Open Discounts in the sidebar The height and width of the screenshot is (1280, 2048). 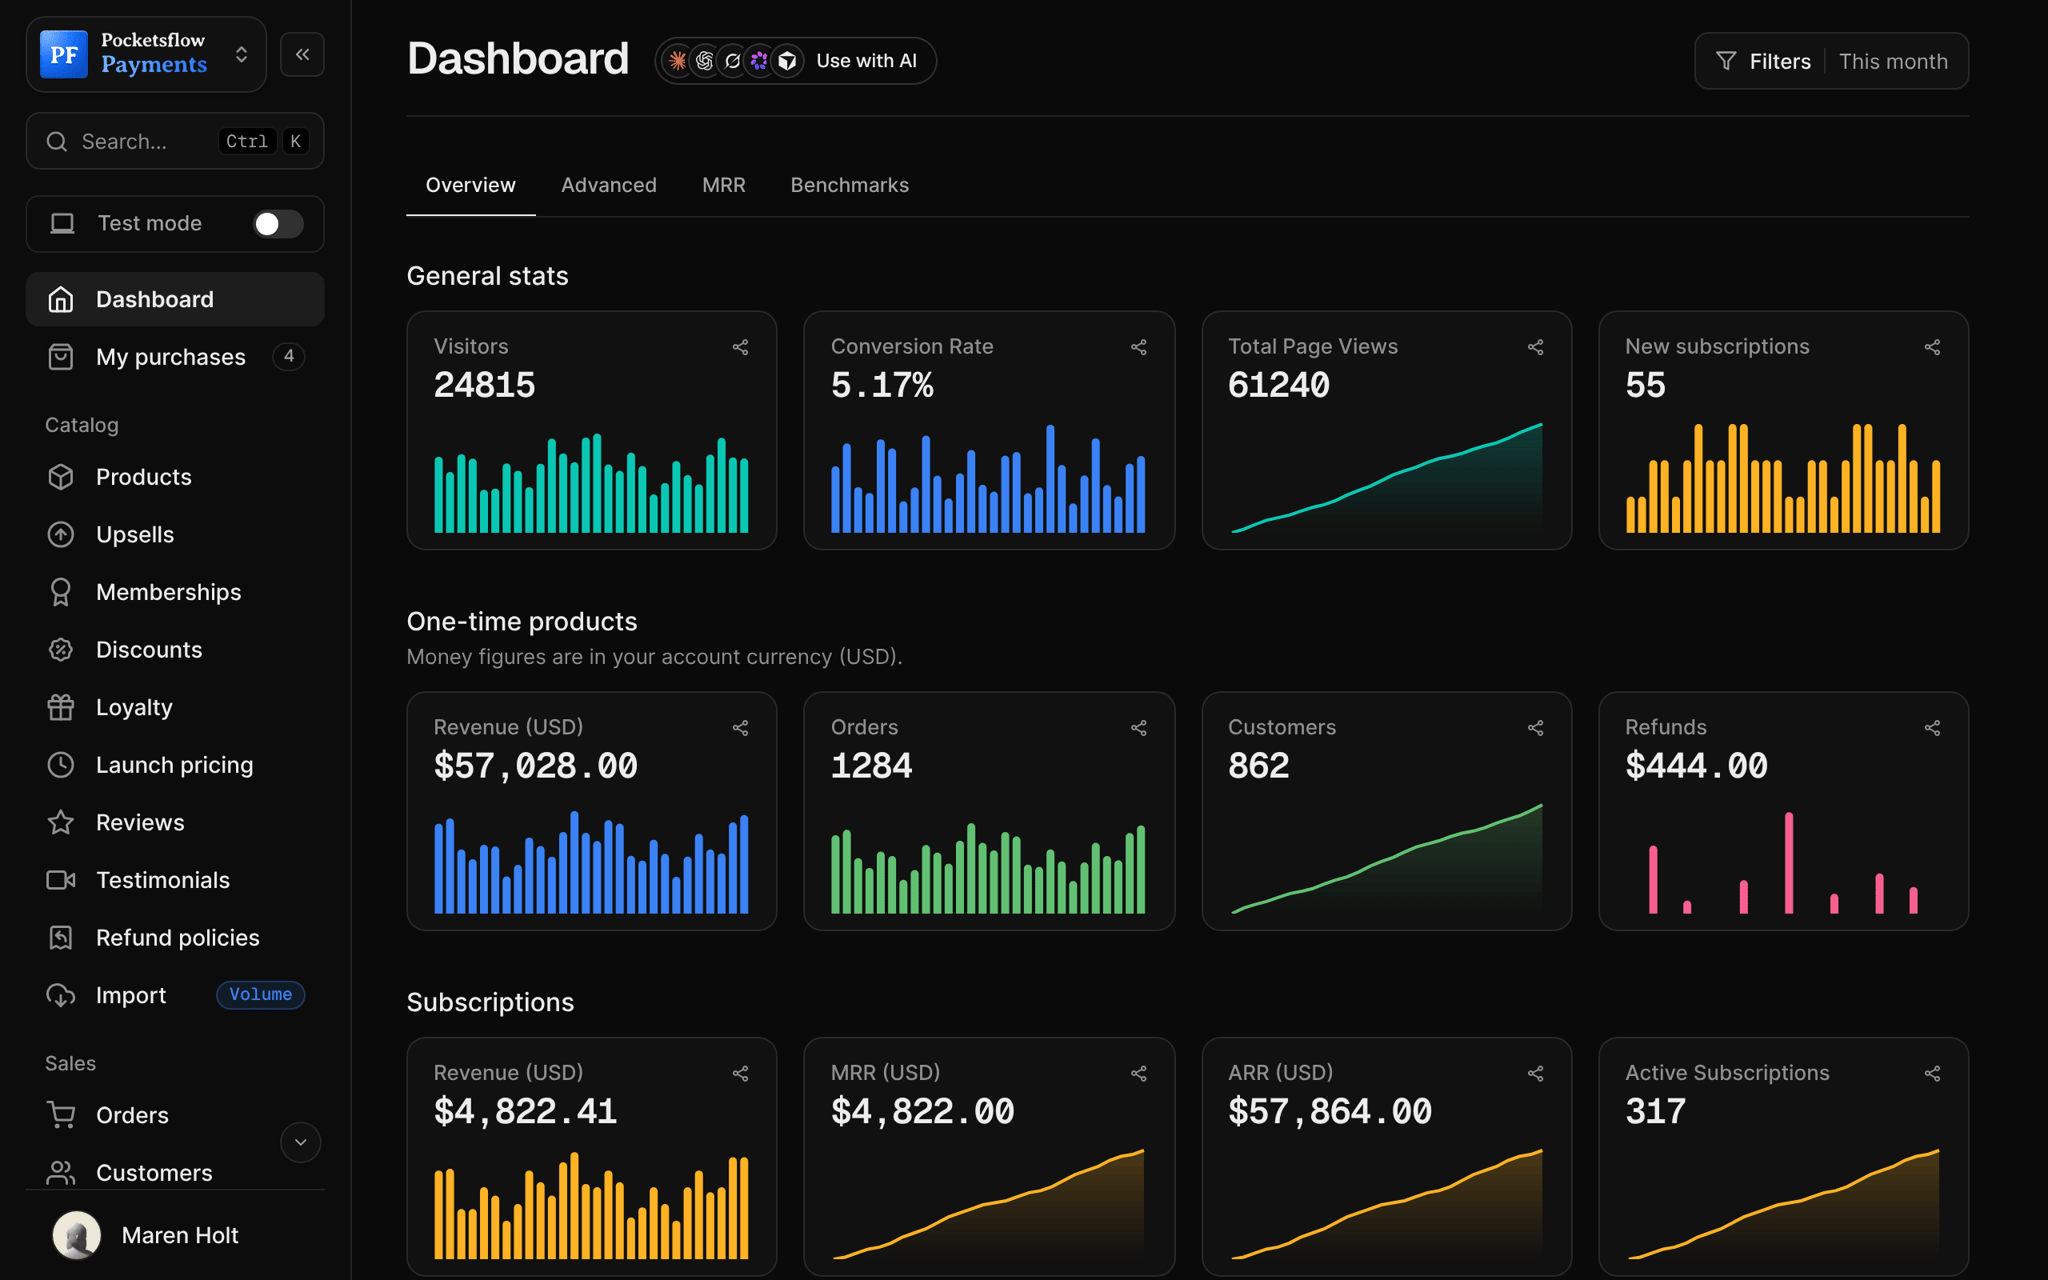[x=175, y=650]
